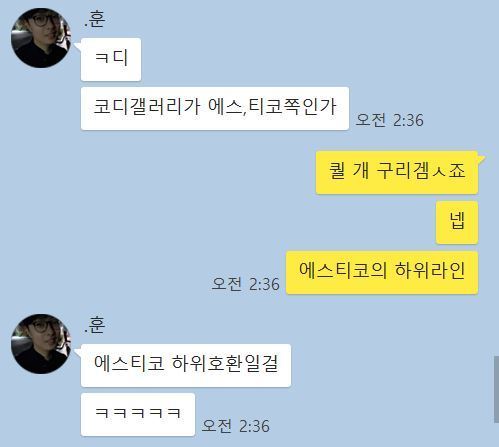This screenshot has width=499, height=447.
Task: Click the sender name .훈 above ㅋㄷ
Action: 94,19
